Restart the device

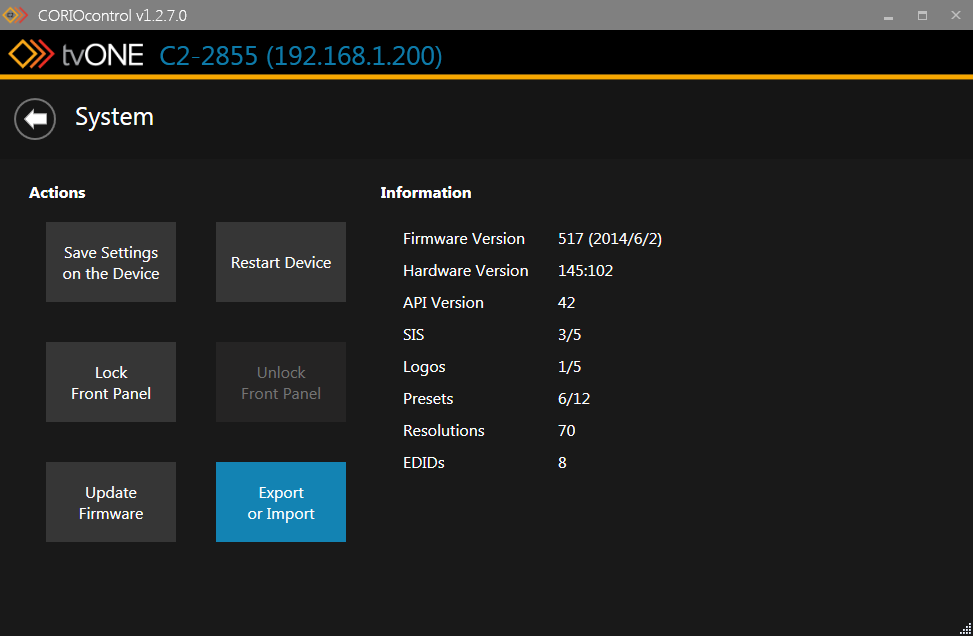pyautogui.click(x=280, y=262)
